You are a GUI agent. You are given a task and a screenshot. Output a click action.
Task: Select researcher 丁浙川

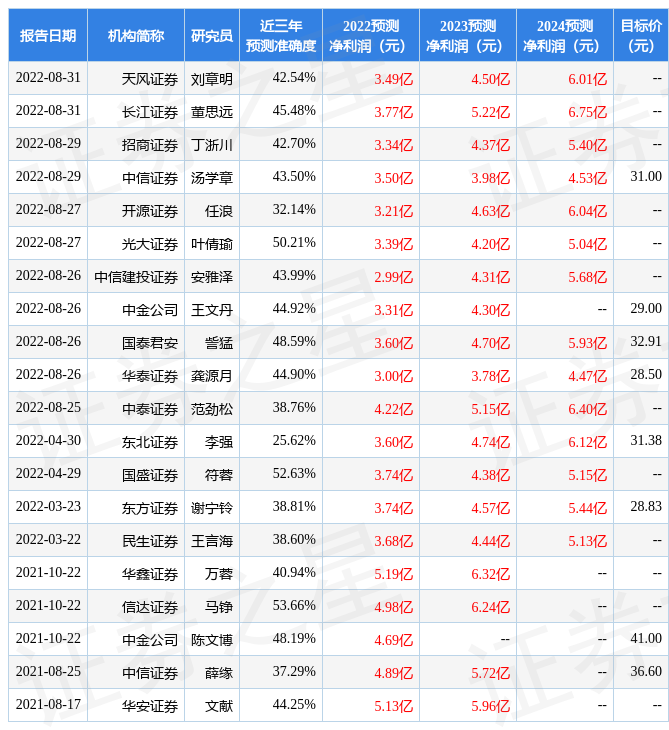pyautogui.click(x=212, y=145)
